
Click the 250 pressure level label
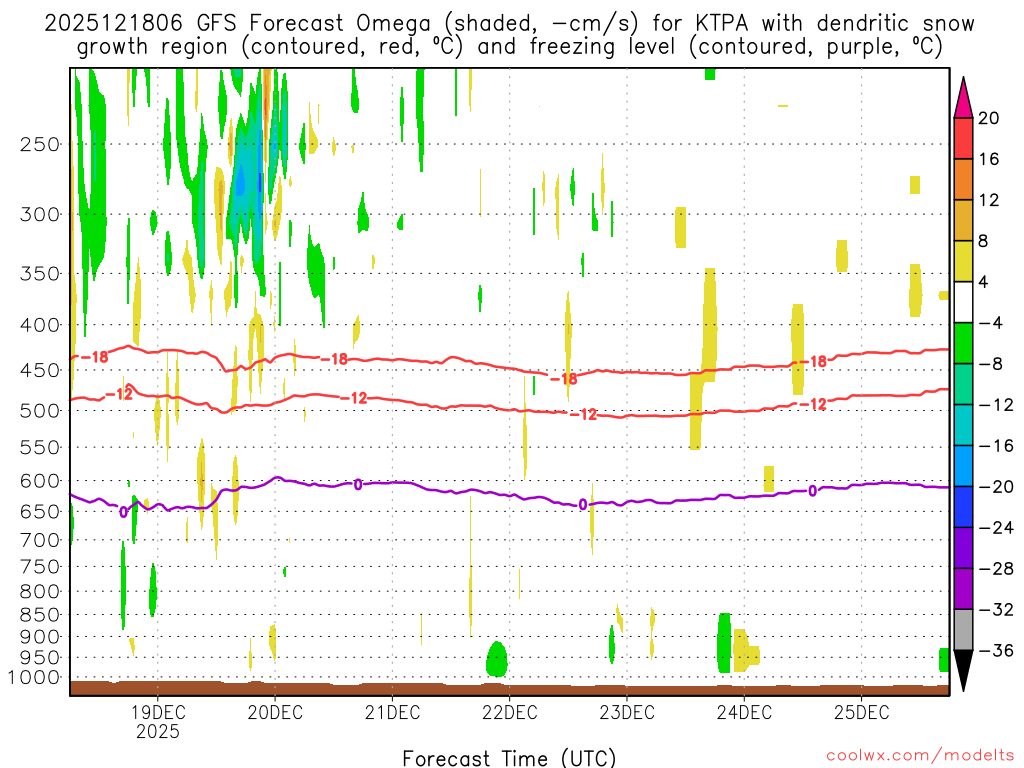pos(40,144)
